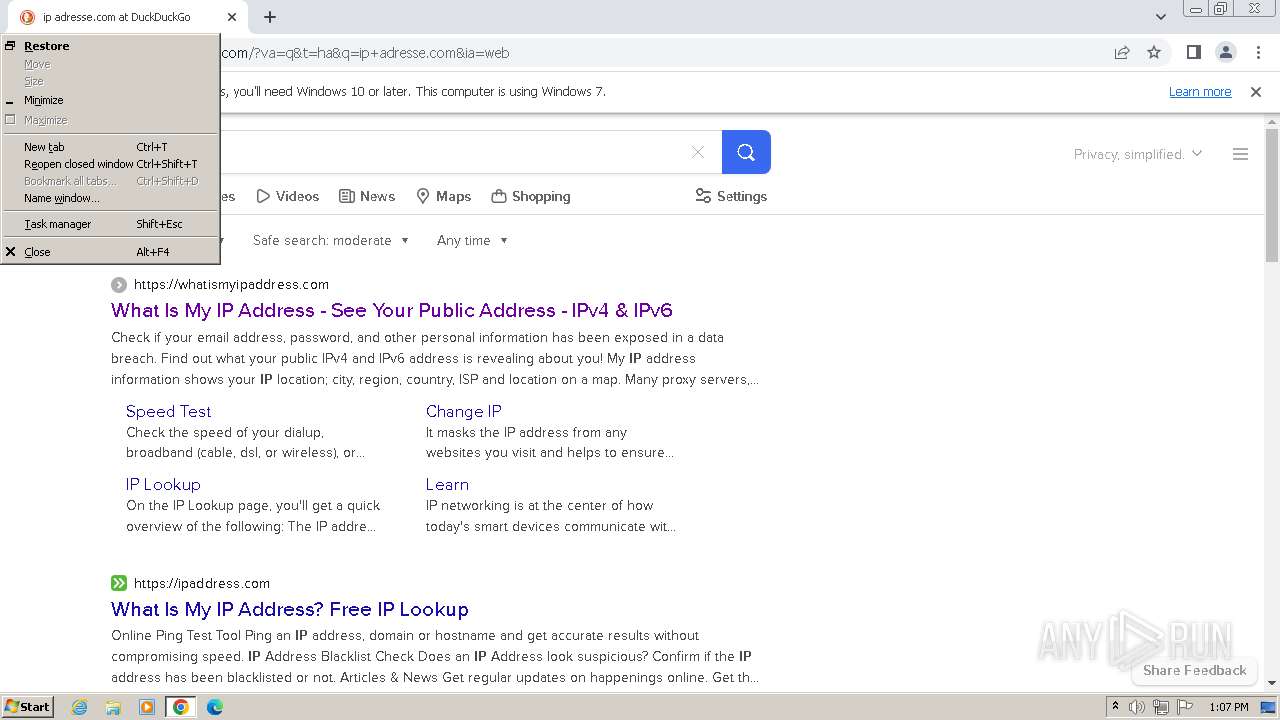
Task: Click the 1:07 PM clock
Action: [x=1229, y=707]
